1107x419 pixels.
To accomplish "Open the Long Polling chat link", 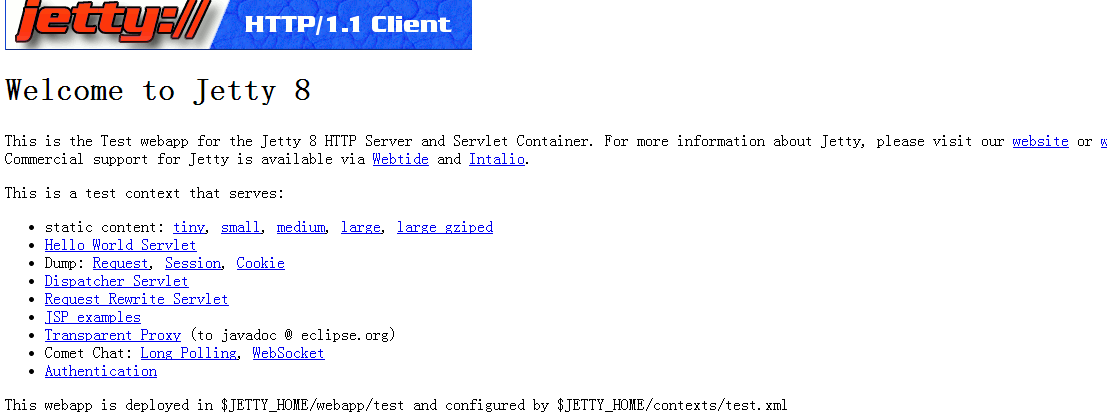I will pos(189,353).
